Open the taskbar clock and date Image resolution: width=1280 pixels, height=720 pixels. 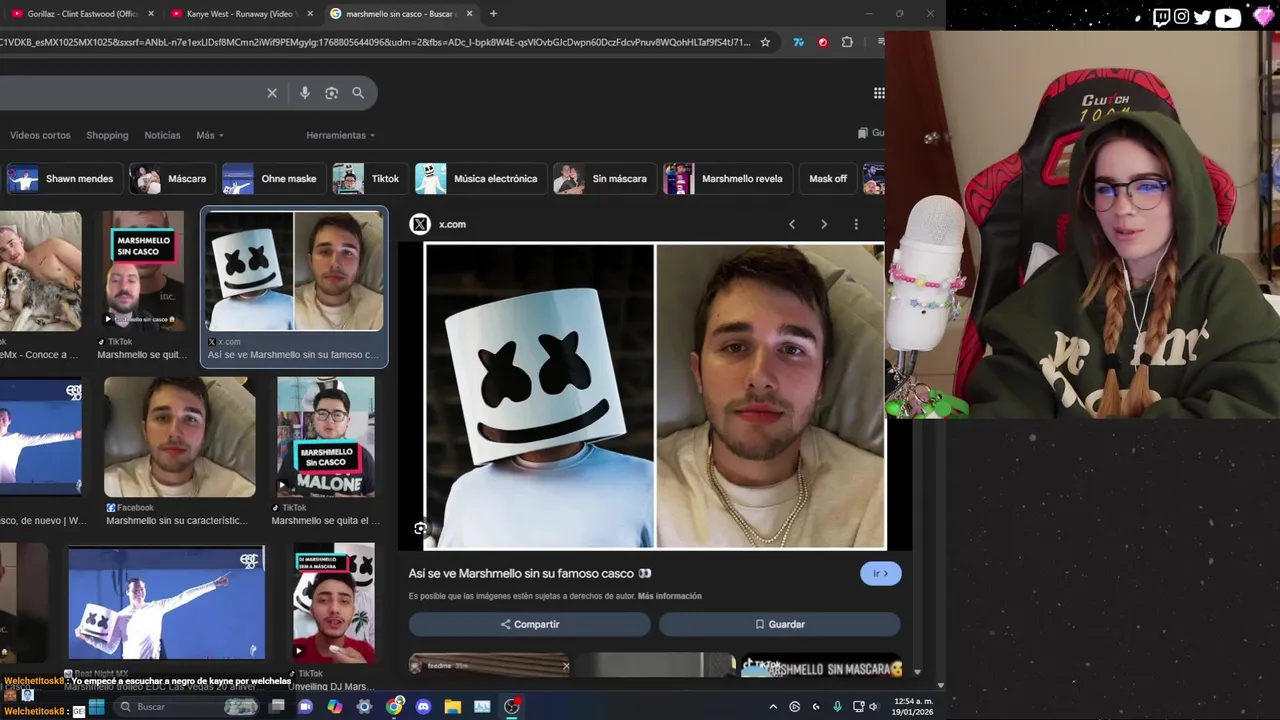click(x=913, y=707)
